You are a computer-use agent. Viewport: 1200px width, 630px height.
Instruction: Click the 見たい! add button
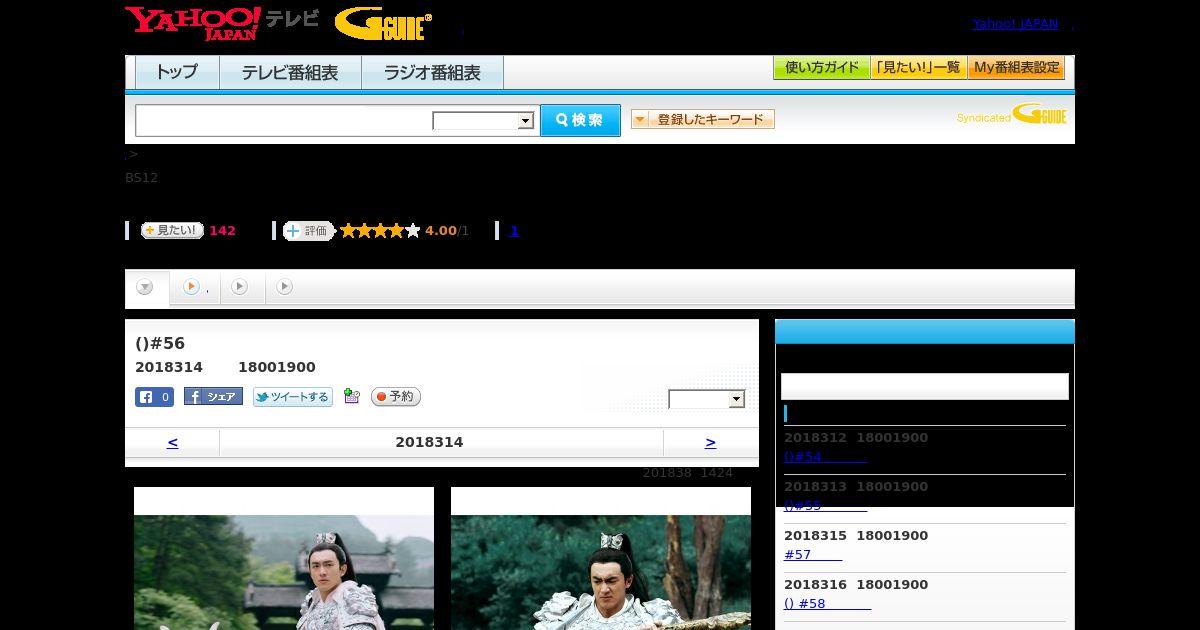coord(172,230)
